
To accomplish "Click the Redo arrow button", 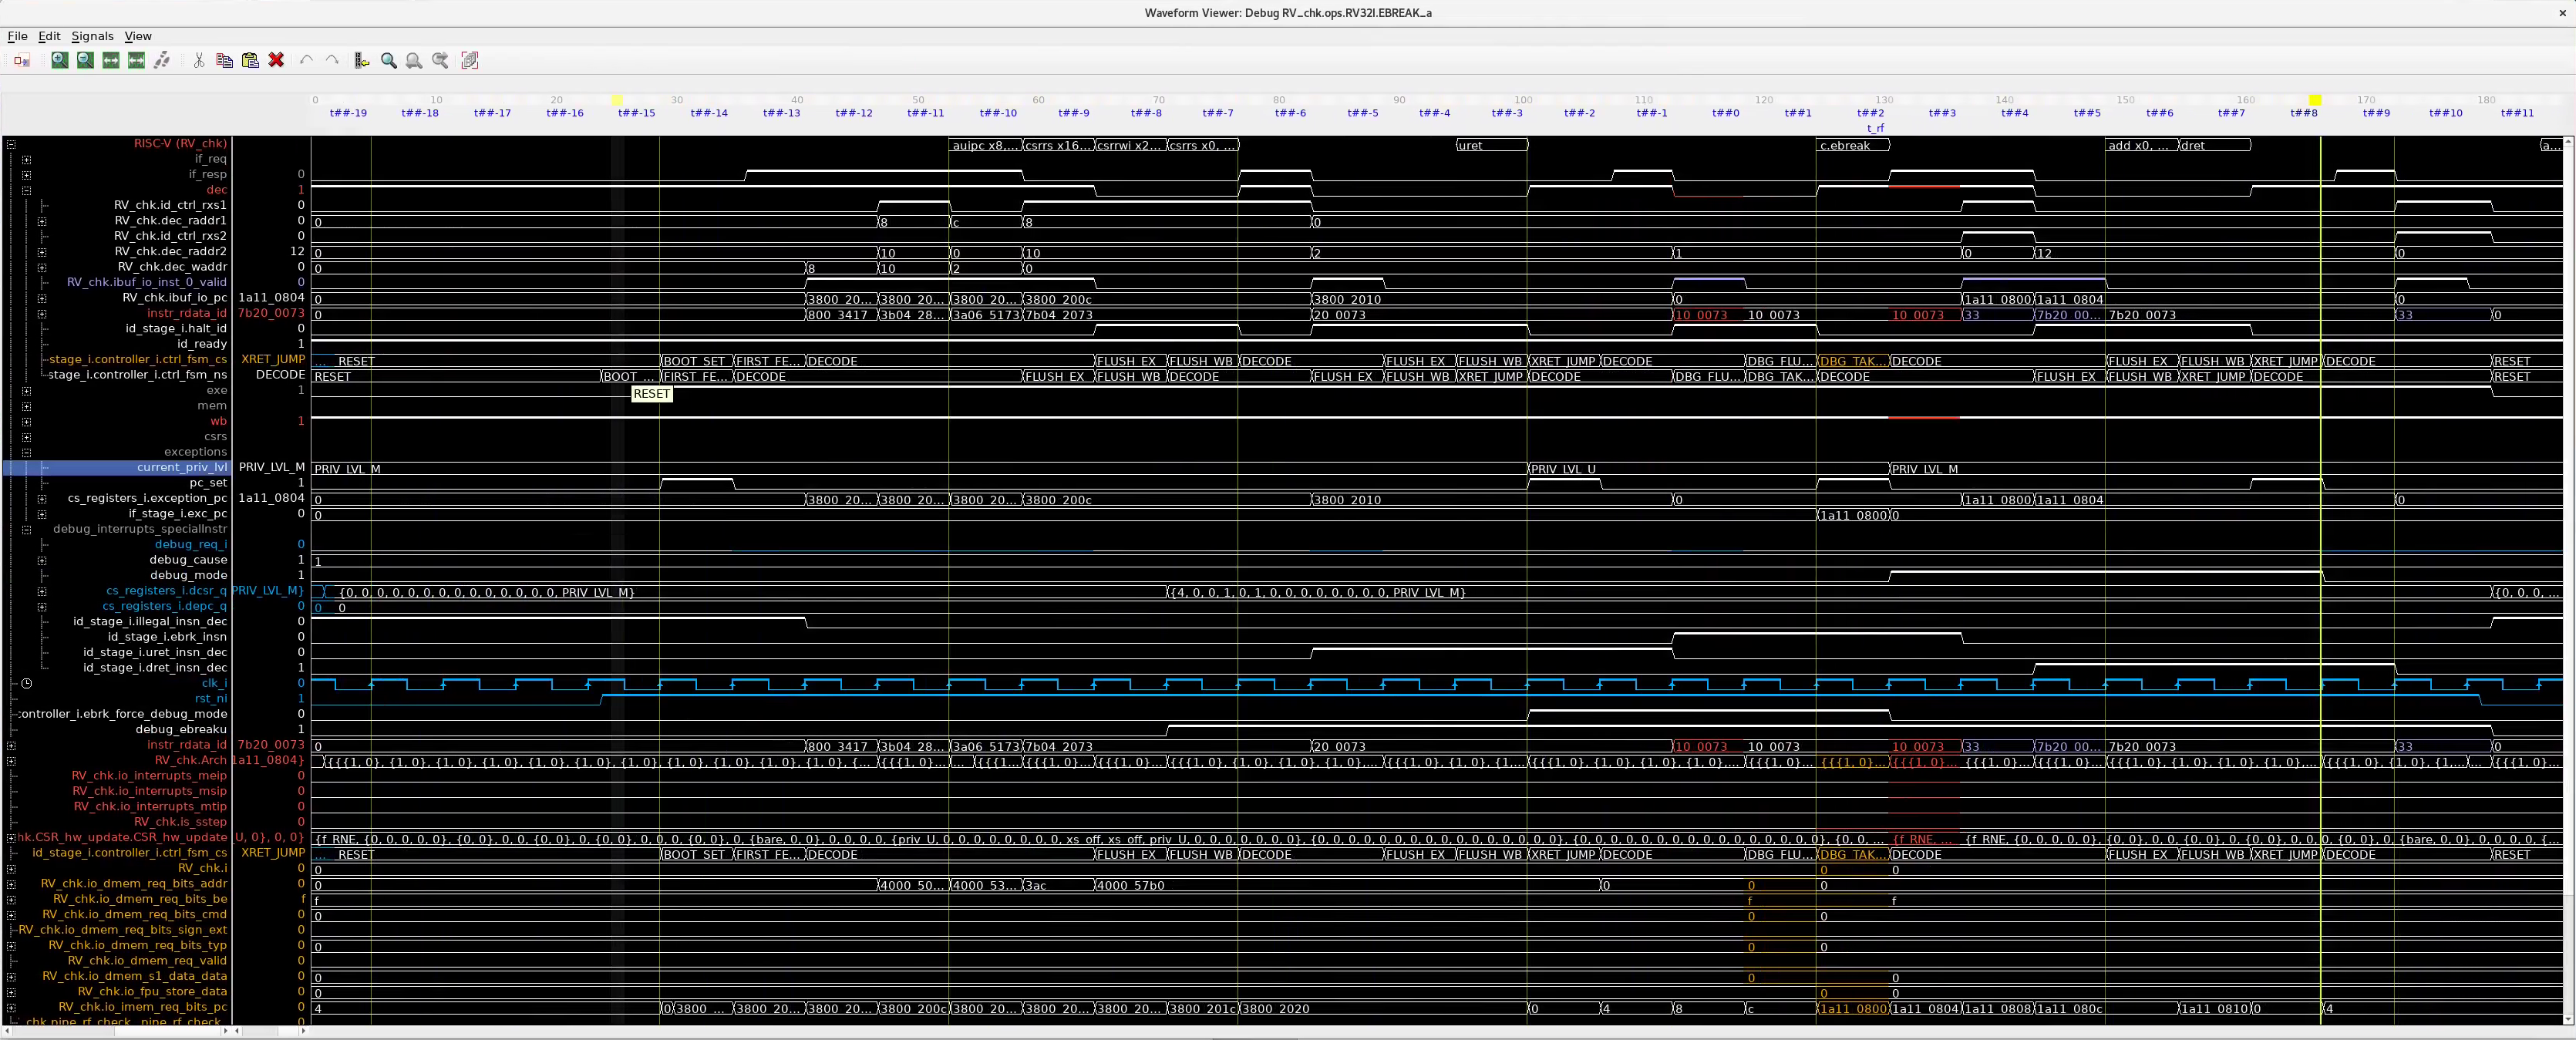I will coord(333,61).
